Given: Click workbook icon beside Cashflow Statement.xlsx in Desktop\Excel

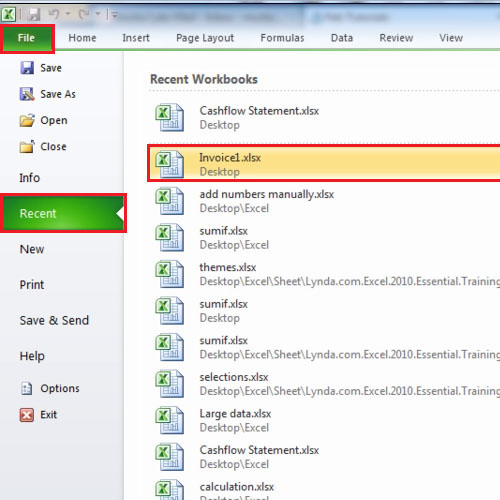Looking at the screenshot, I should (x=169, y=457).
